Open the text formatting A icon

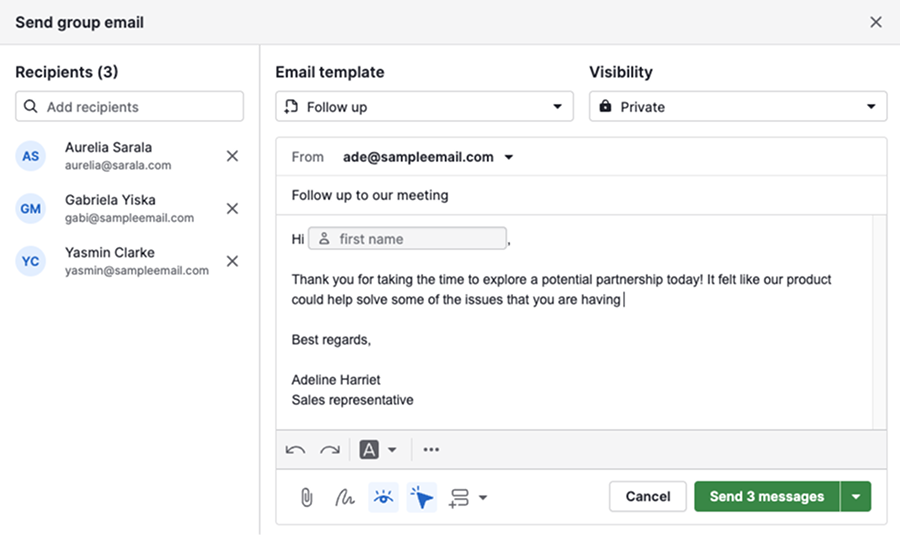click(377, 450)
